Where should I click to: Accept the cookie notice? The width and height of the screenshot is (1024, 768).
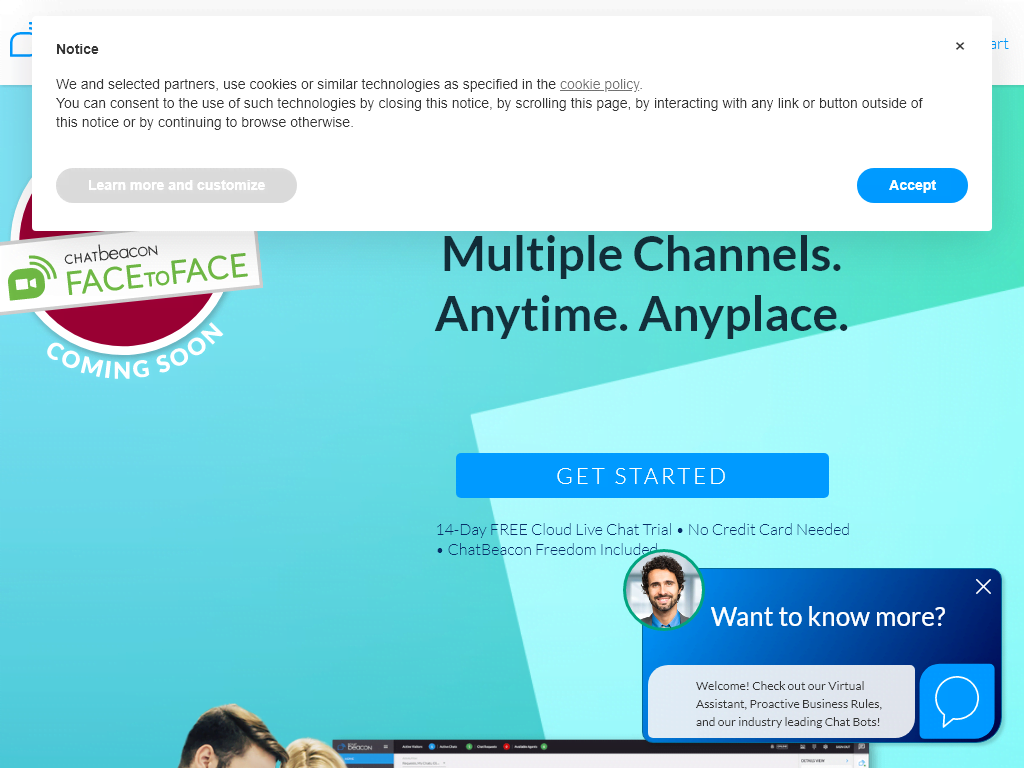(x=911, y=185)
